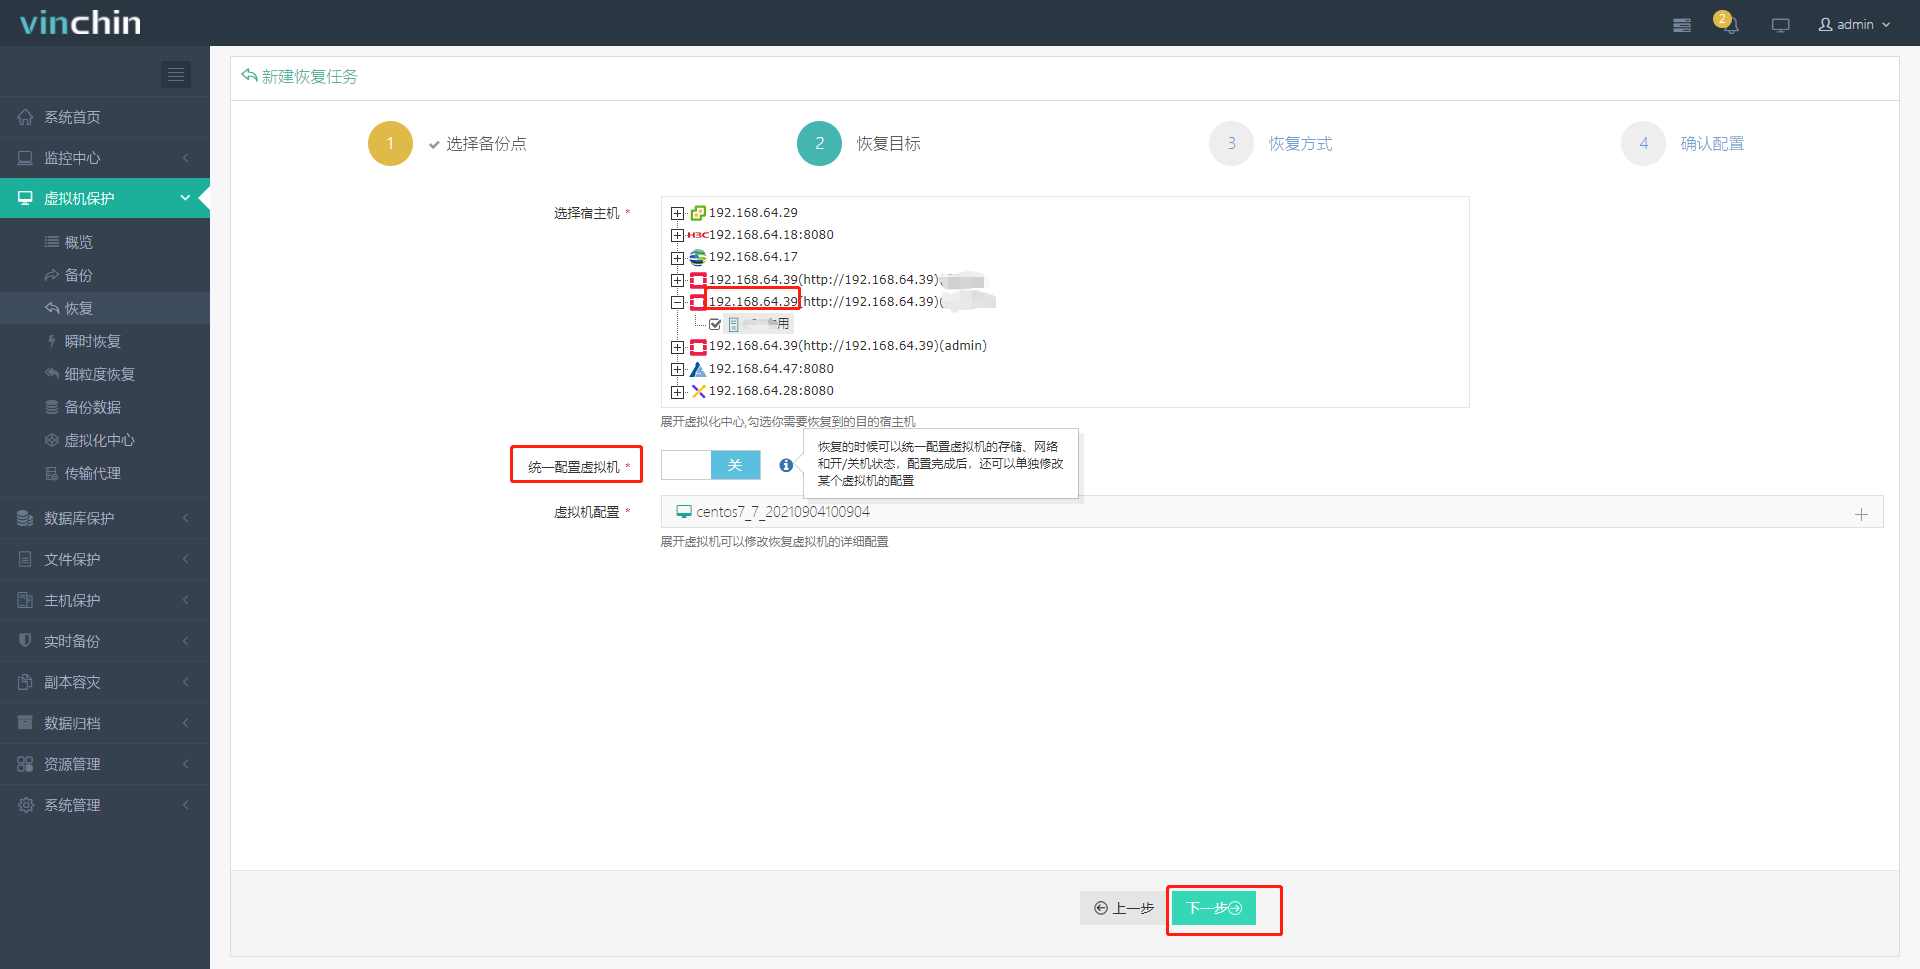This screenshot has width=1920, height=969.
Task: Click the 下一步 next button
Action: (x=1212, y=908)
